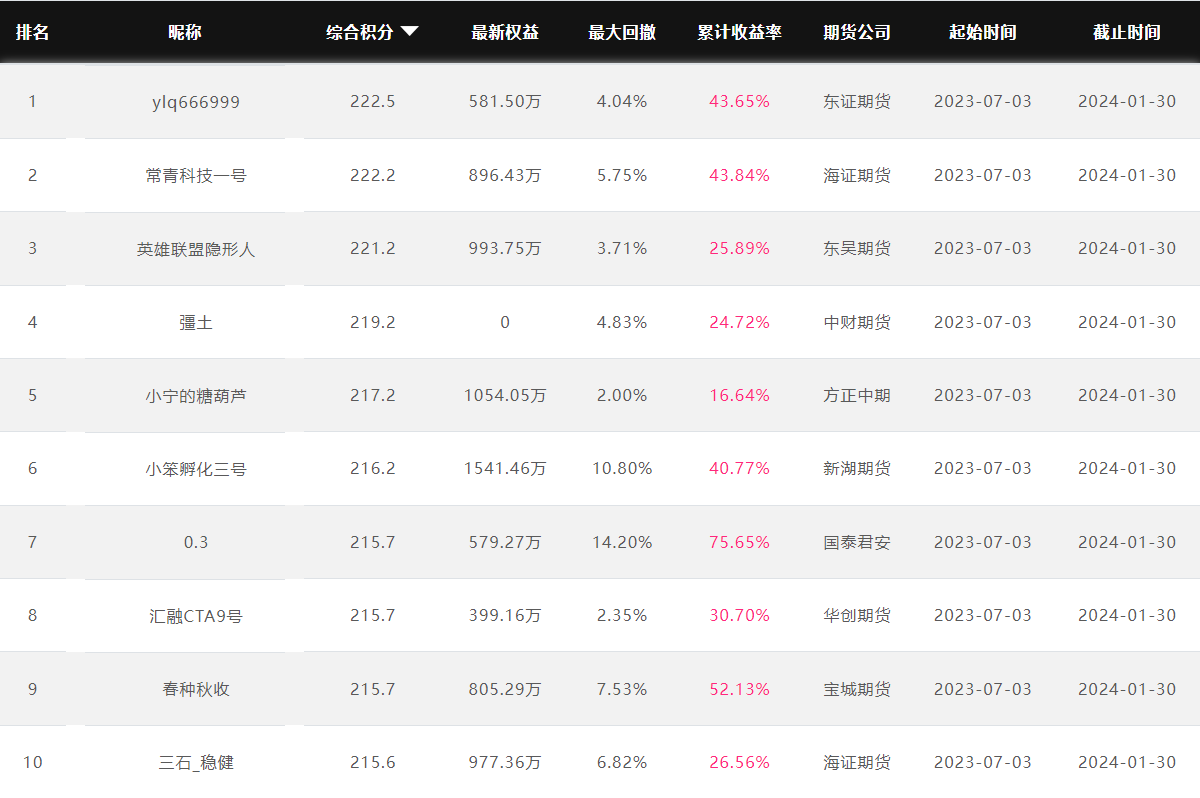Click the 最大回撤 column header
Screen dimensions: 1200x798
click(x=622, y=32)
